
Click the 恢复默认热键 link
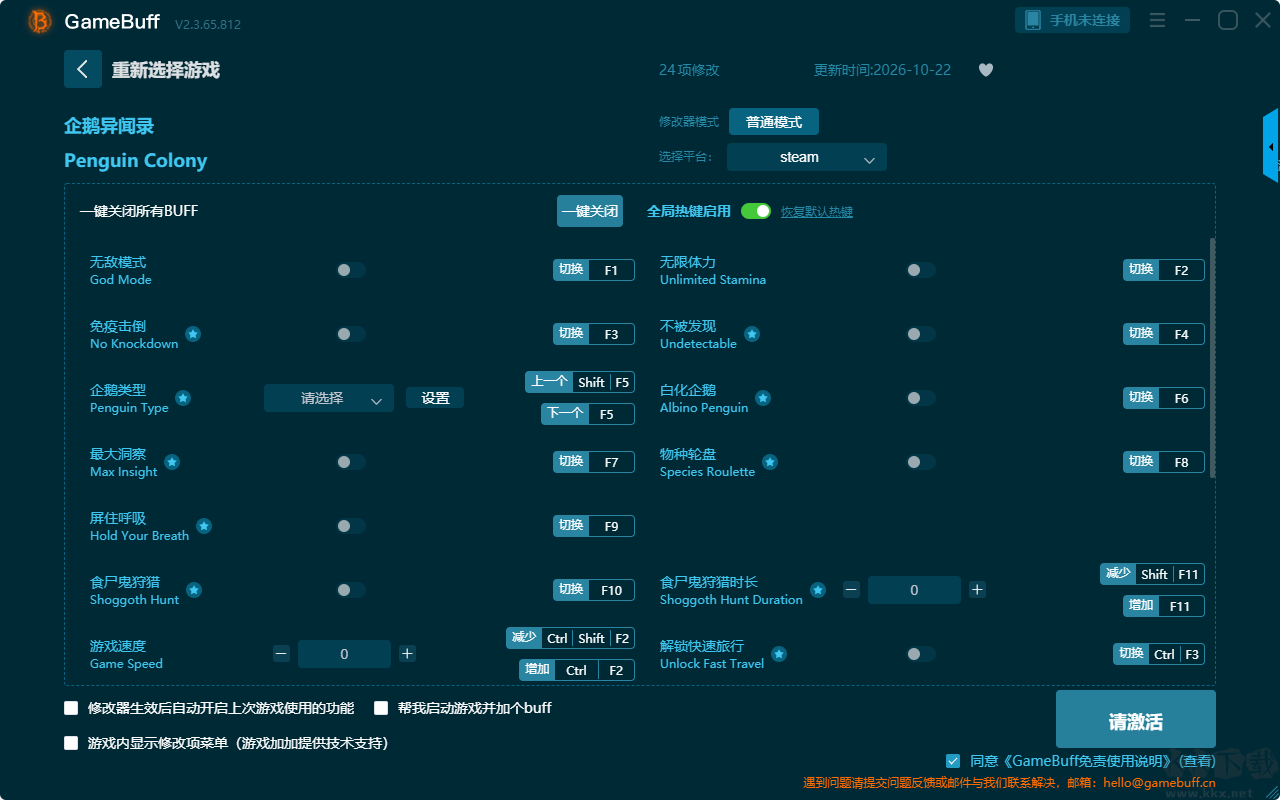pos(817,212)
